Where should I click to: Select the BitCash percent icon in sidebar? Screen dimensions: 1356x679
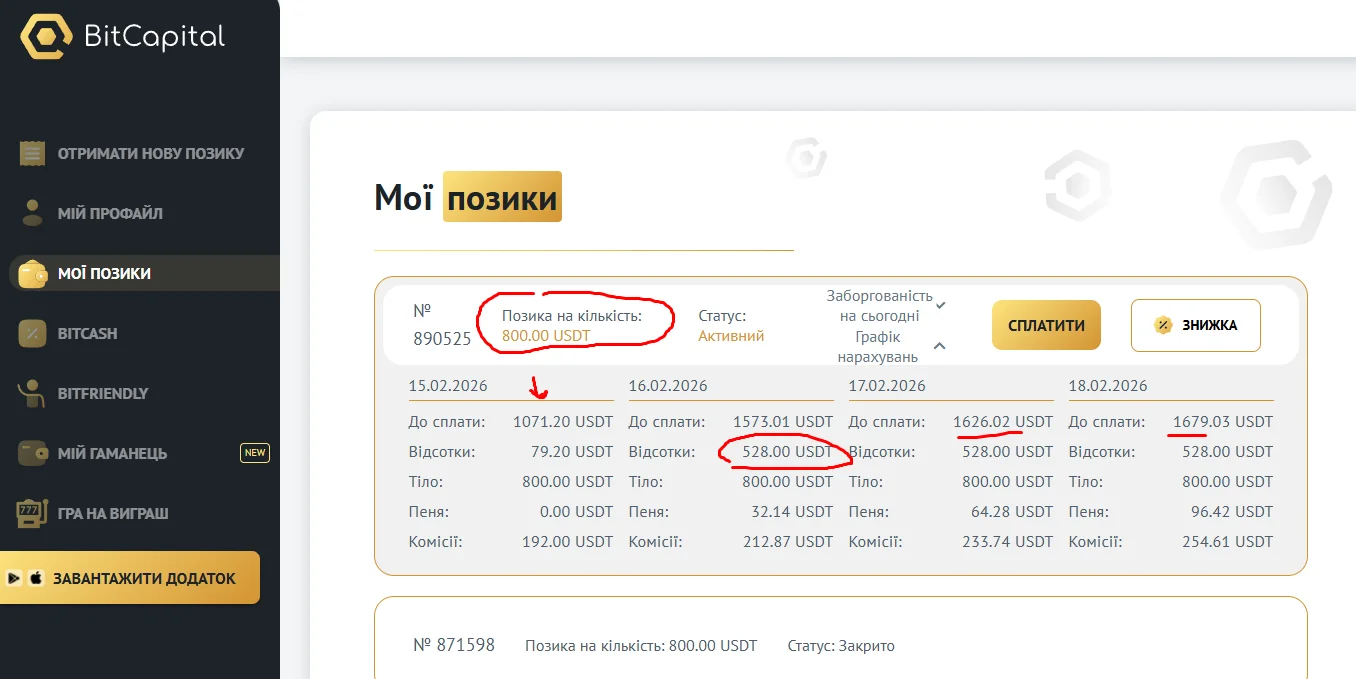33,334
